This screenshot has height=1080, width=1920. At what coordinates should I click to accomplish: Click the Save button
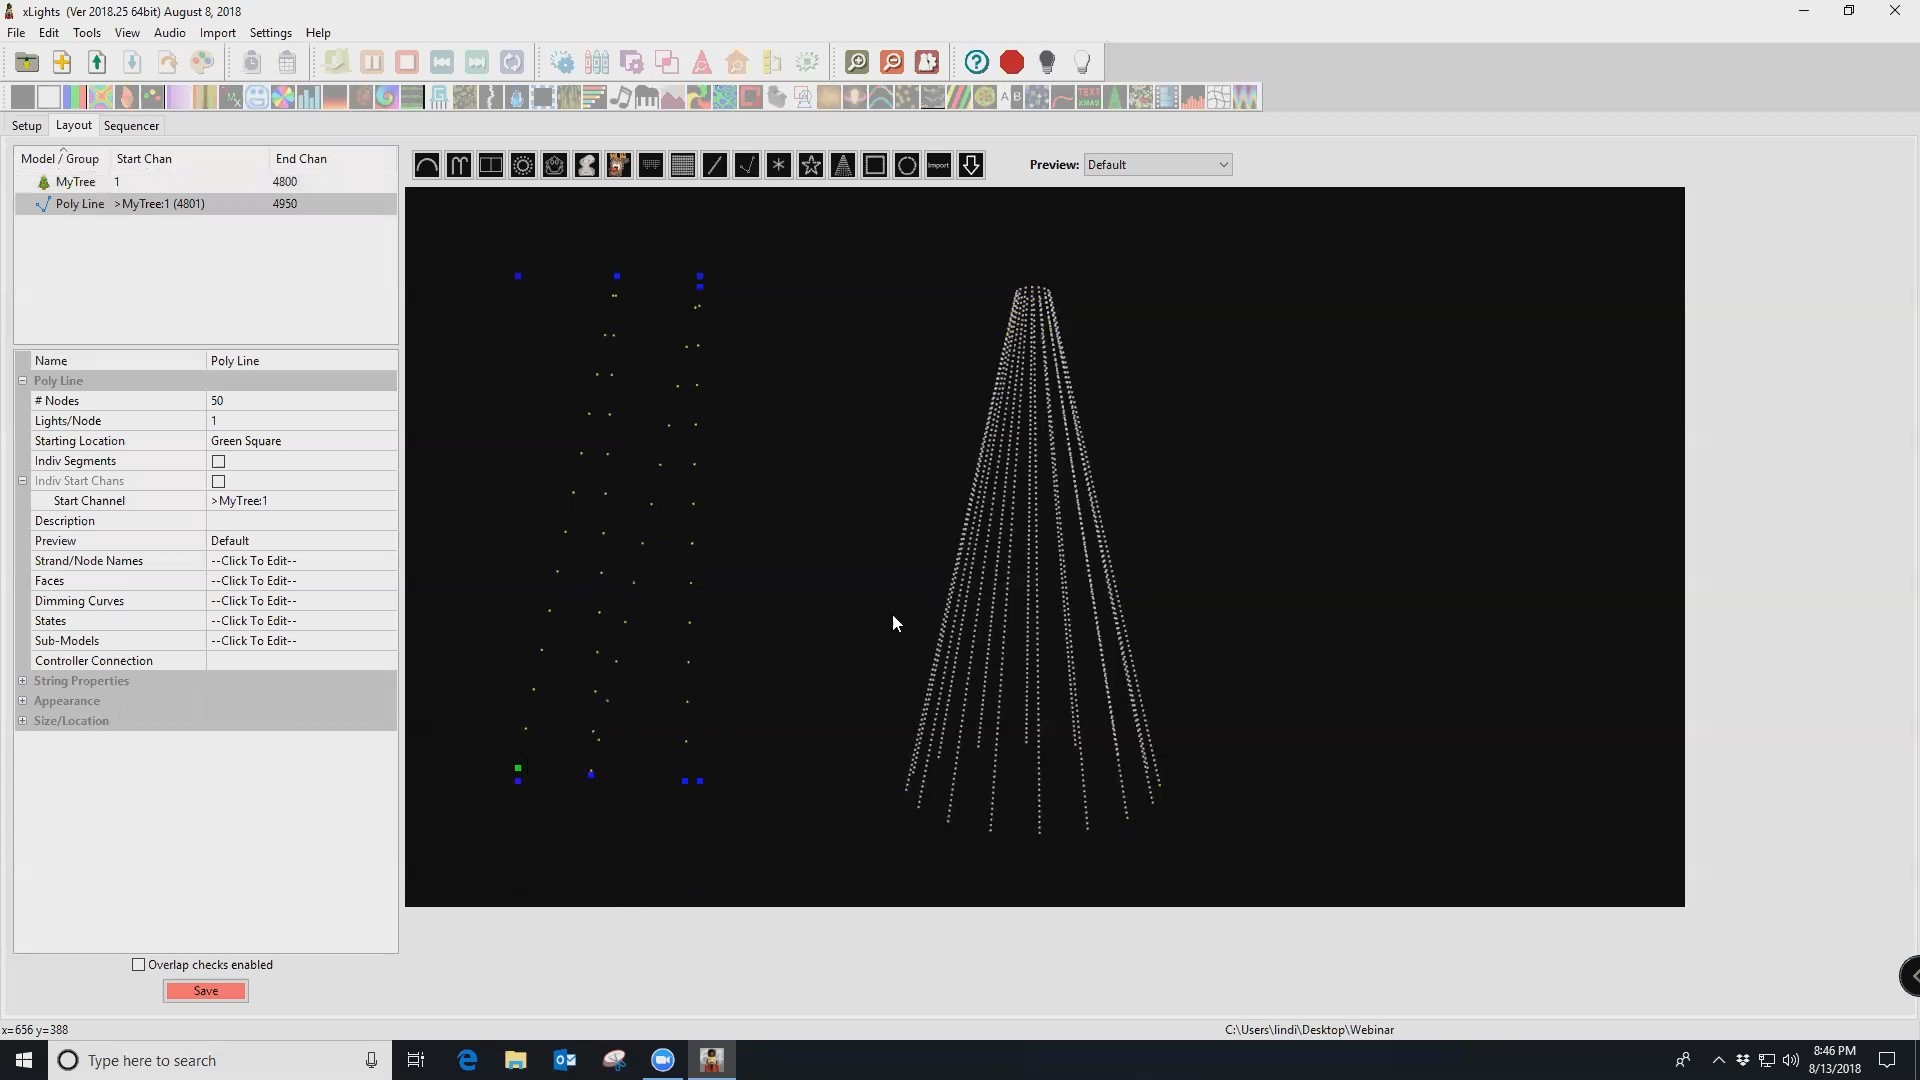coord(206,991)
